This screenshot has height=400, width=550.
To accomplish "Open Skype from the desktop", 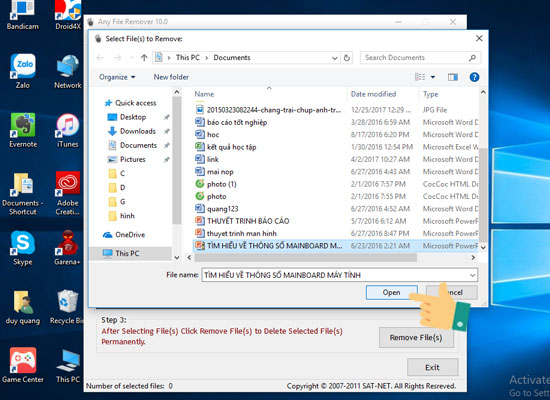I will pos(23,248).
